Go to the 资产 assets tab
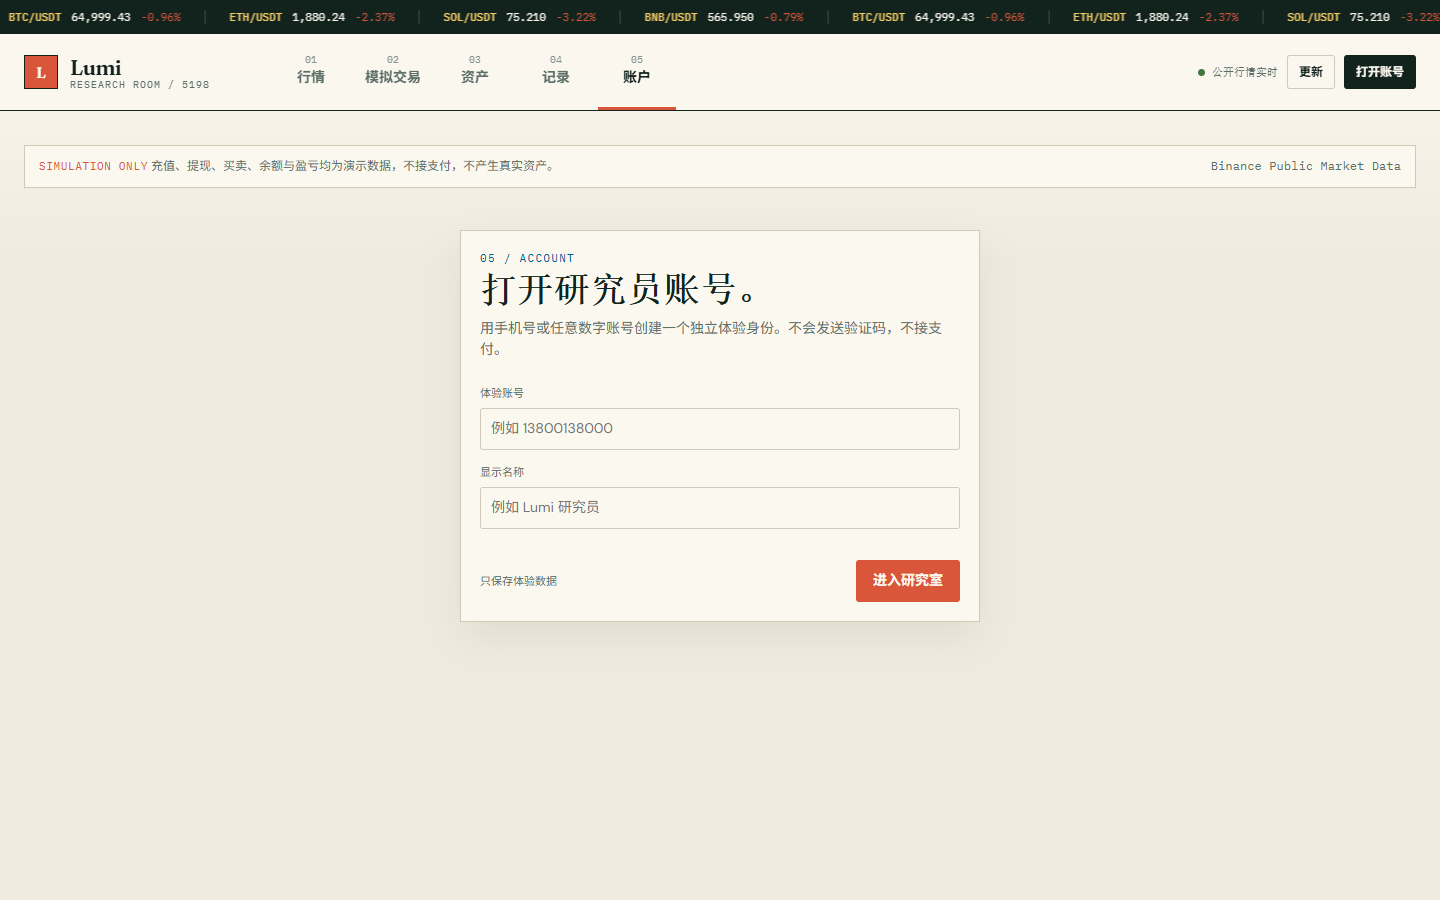This screenshot has width=1440, height=900. coord(475,71)
